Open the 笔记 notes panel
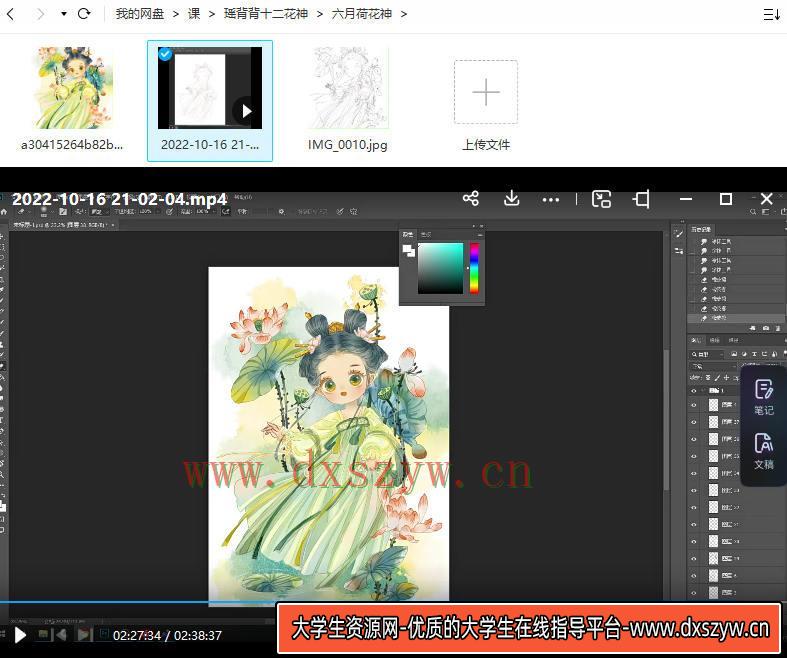This screenshot has width=787, height=658. click(763, 397)
